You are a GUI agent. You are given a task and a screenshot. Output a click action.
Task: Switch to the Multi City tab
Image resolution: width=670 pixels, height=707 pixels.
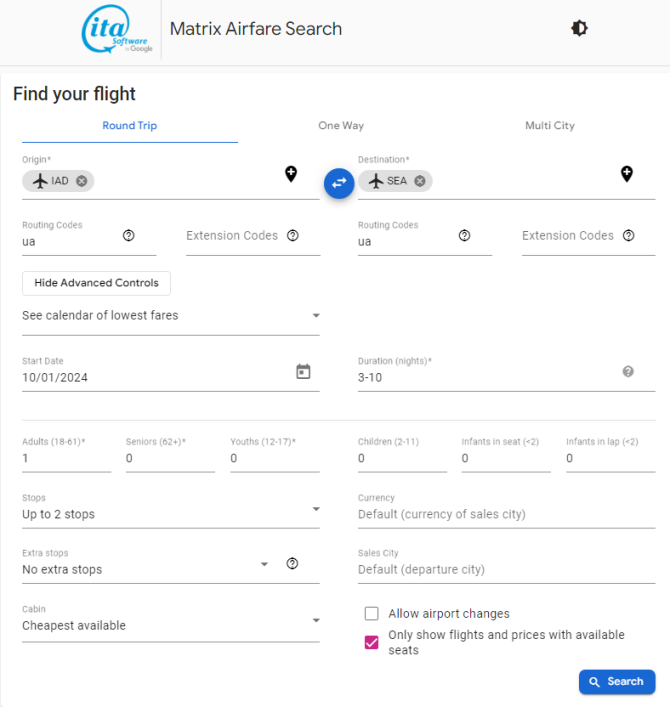[550, 125]
